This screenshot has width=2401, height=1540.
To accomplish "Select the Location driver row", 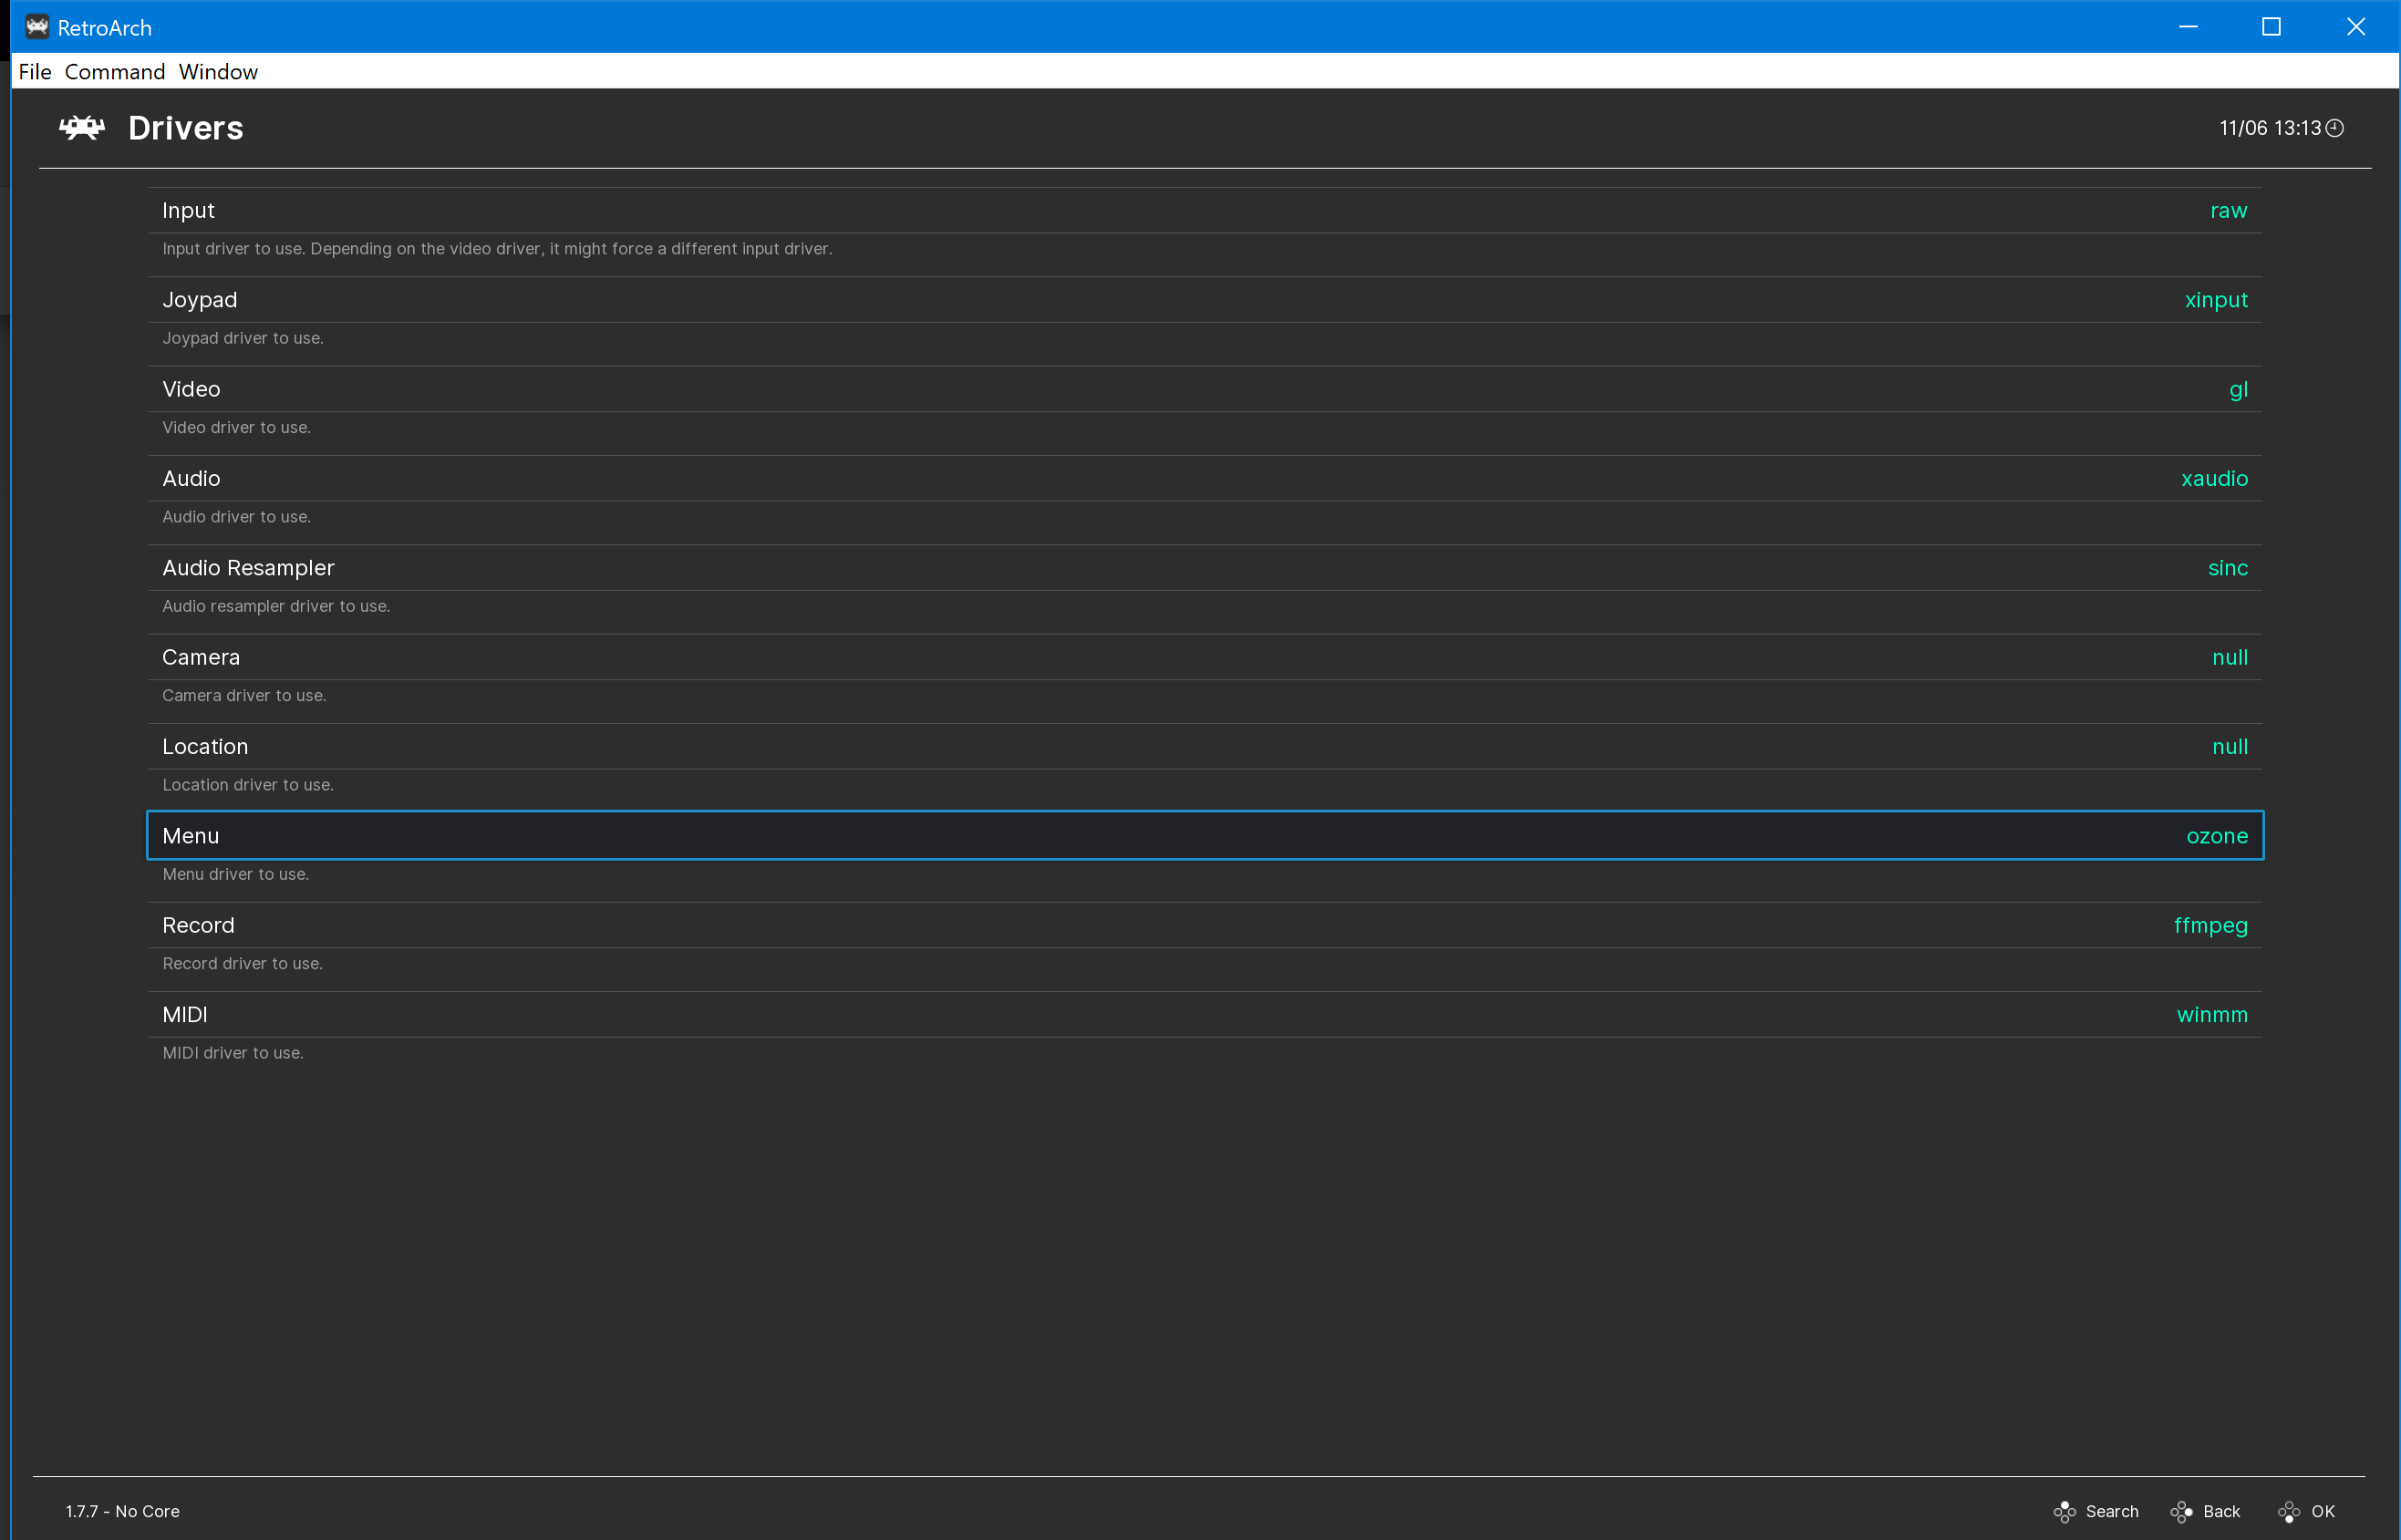I will click(x=1205, y=747).
